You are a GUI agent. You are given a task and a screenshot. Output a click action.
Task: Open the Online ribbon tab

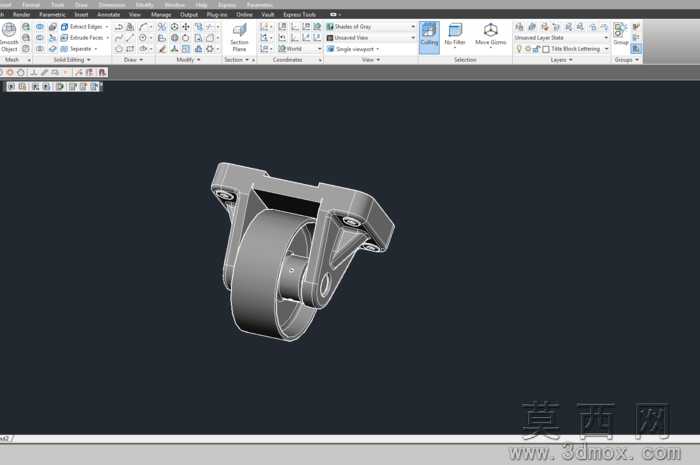coord(244,15)
